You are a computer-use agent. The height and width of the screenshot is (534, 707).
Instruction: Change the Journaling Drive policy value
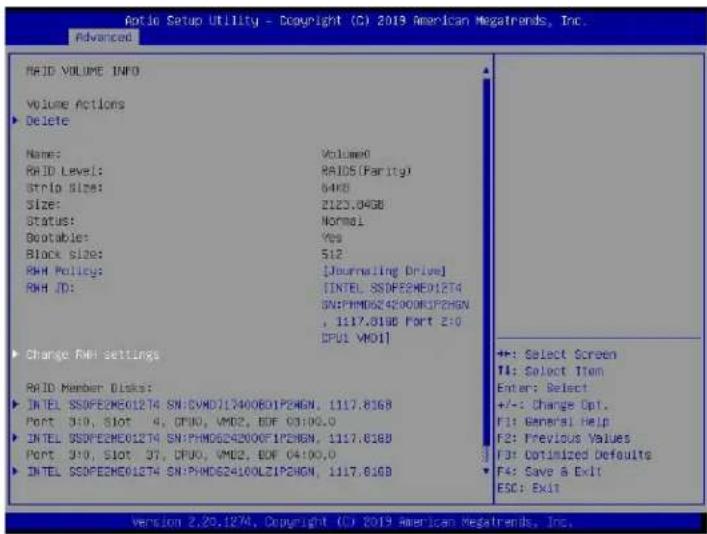click(x=385, y=271)
